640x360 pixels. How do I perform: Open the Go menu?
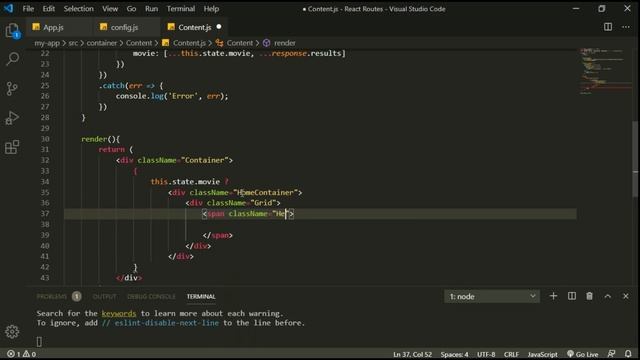pyautogui.click(x=131, y=9)
